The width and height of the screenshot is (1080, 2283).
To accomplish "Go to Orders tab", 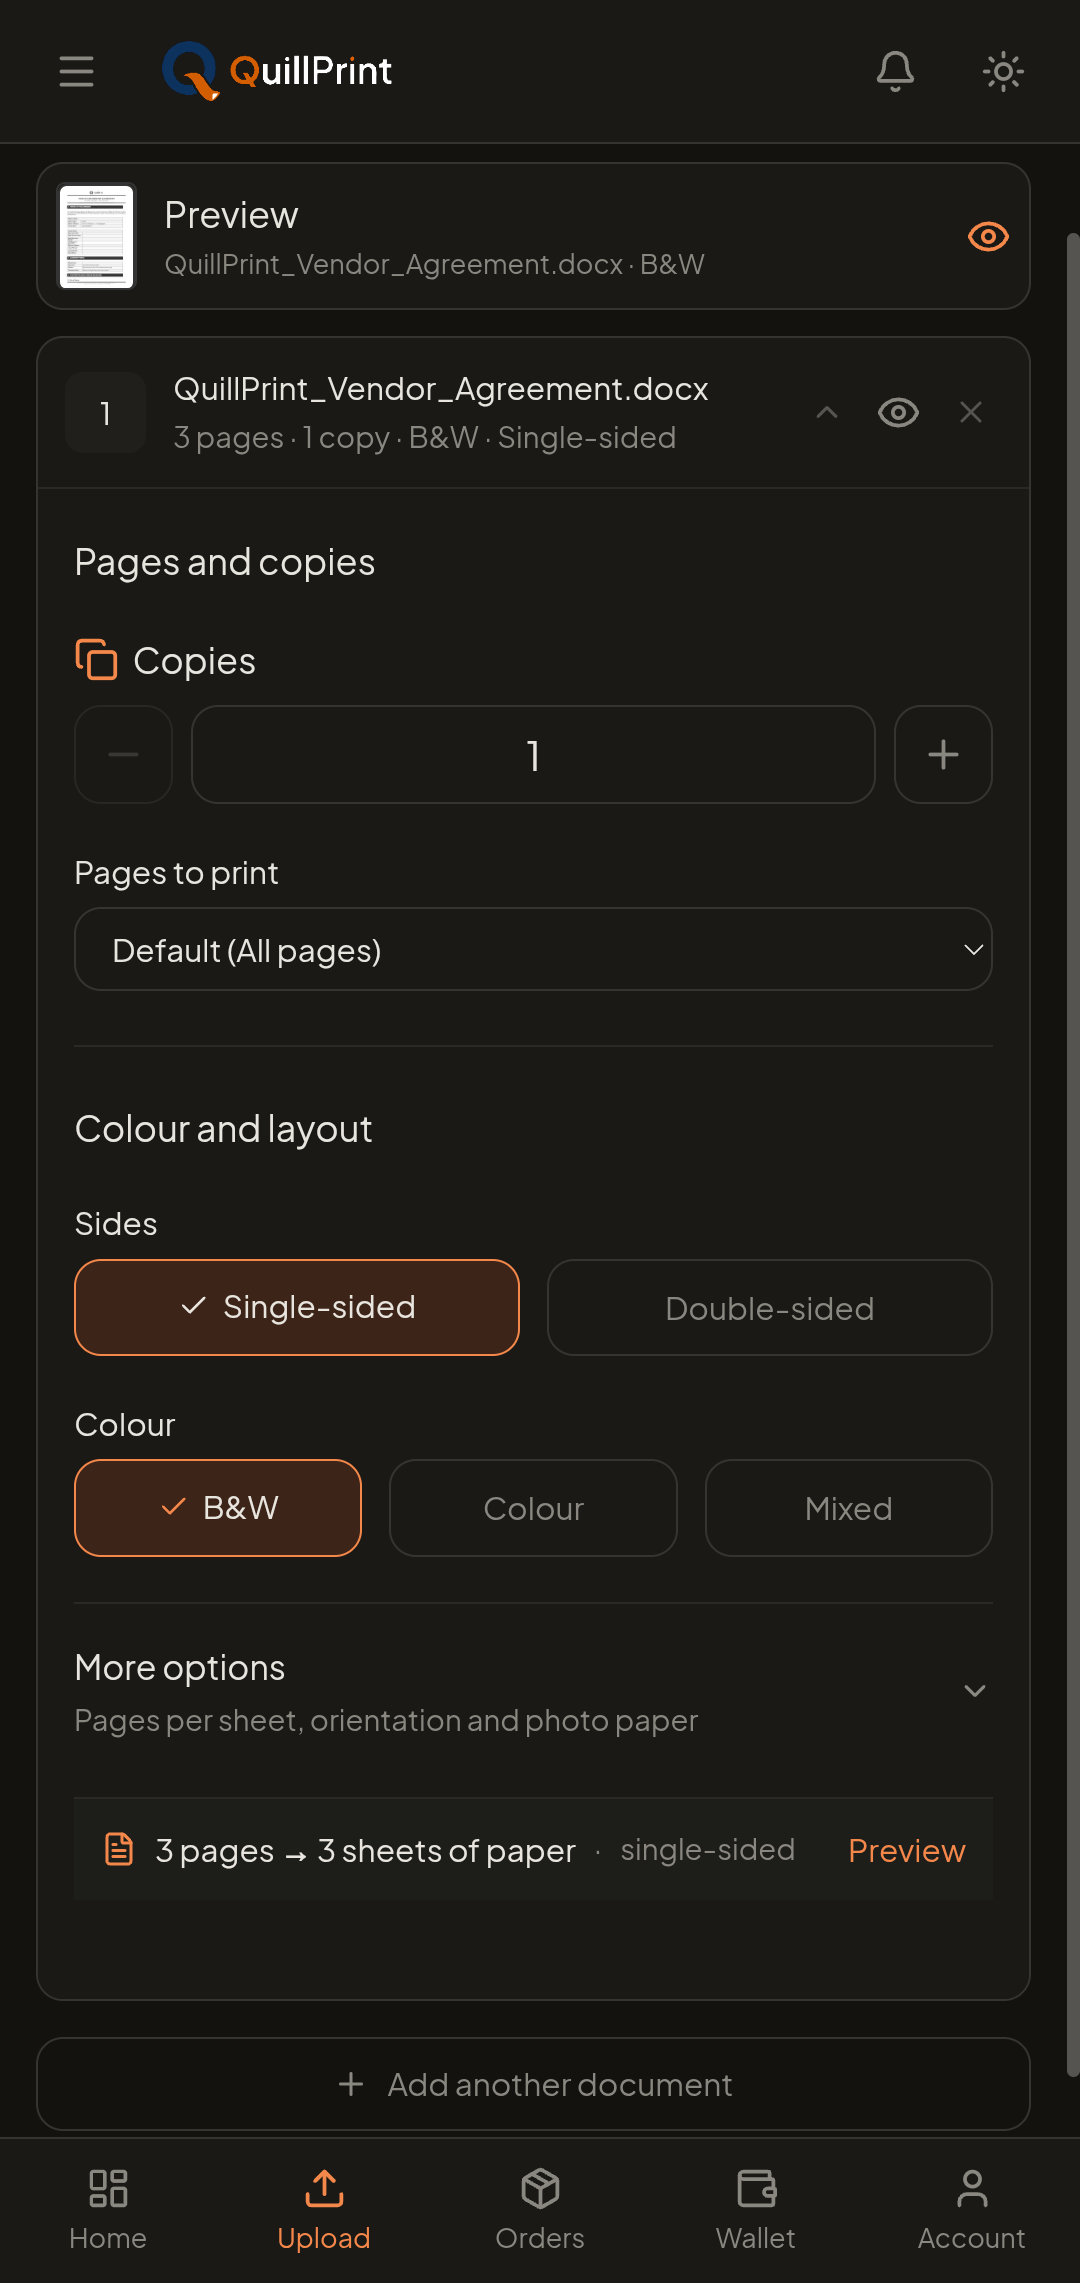I will [x=540, y=2210].
